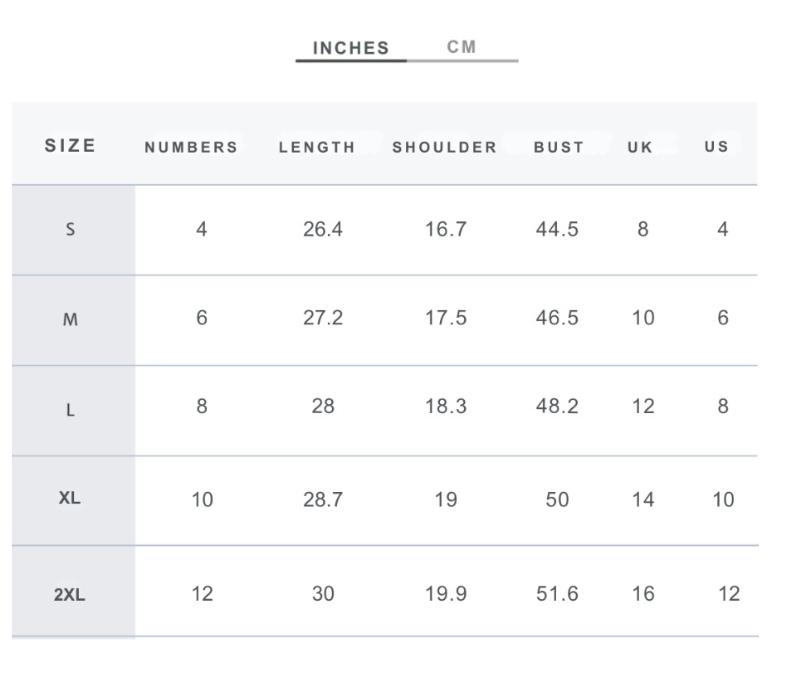804x698 pixels.
Task: Switch to the CM tab
Action: pyautogui.click(x=461, y=47)
